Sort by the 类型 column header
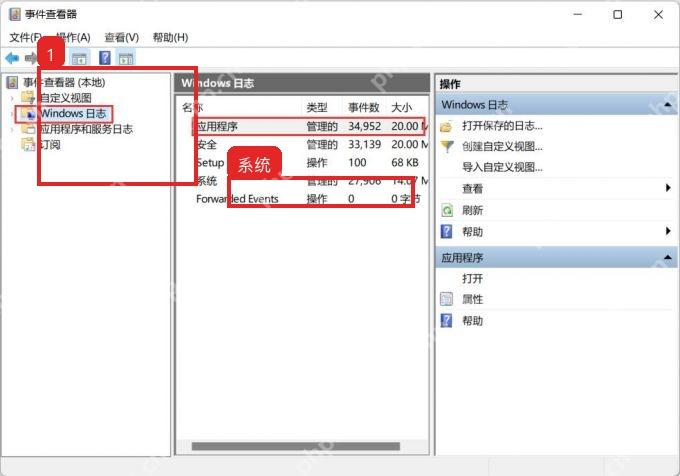 [317, 107]
